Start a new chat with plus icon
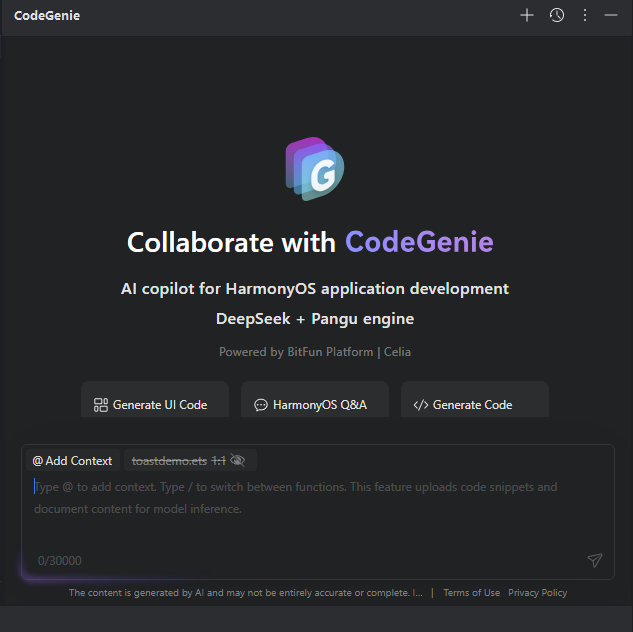The height and width of the screenshot is (632, 633). [527, 15]
